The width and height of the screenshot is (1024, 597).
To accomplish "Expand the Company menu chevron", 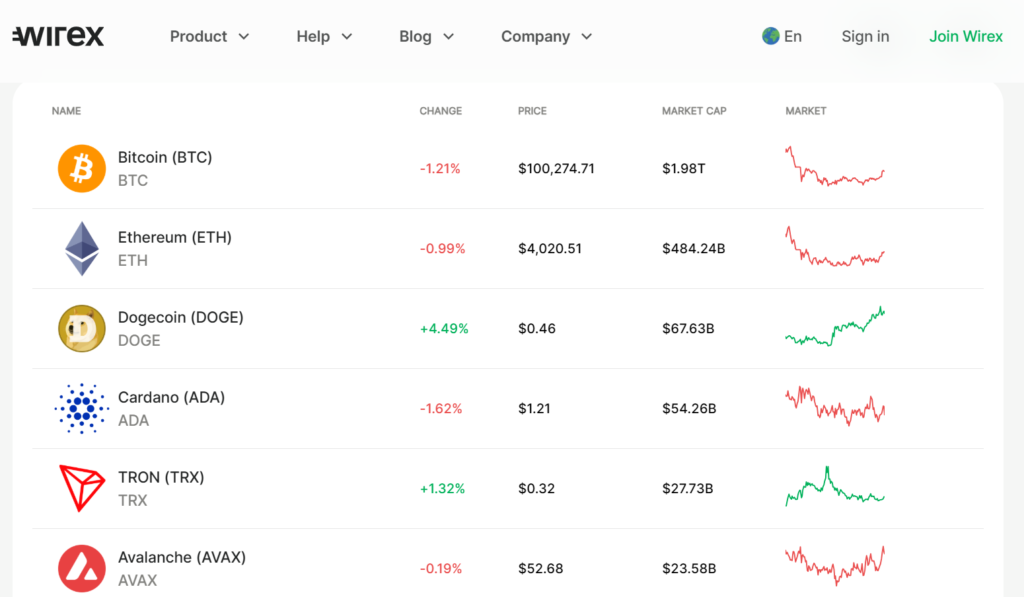I will click(586, 37).
